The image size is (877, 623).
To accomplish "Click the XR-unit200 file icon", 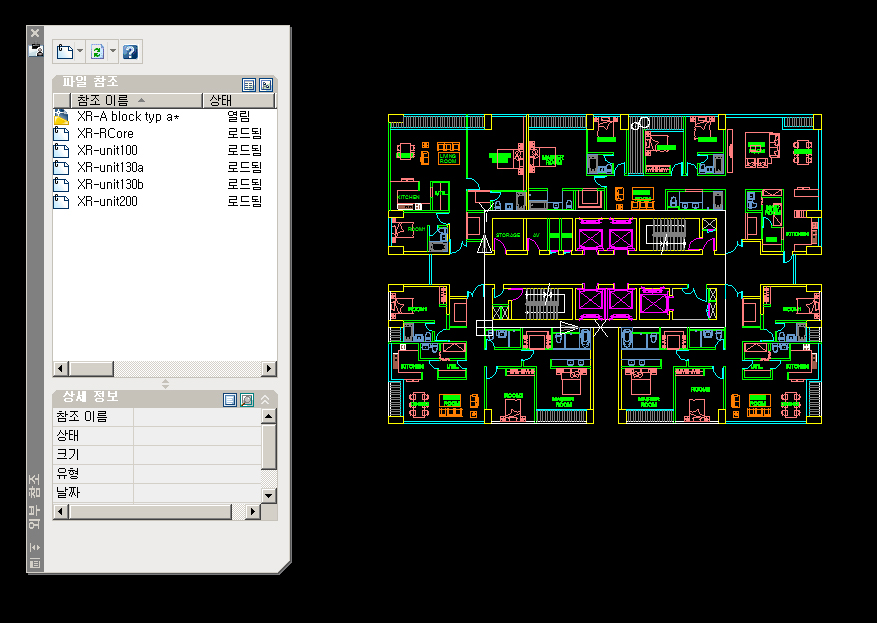I will (61, 202).
